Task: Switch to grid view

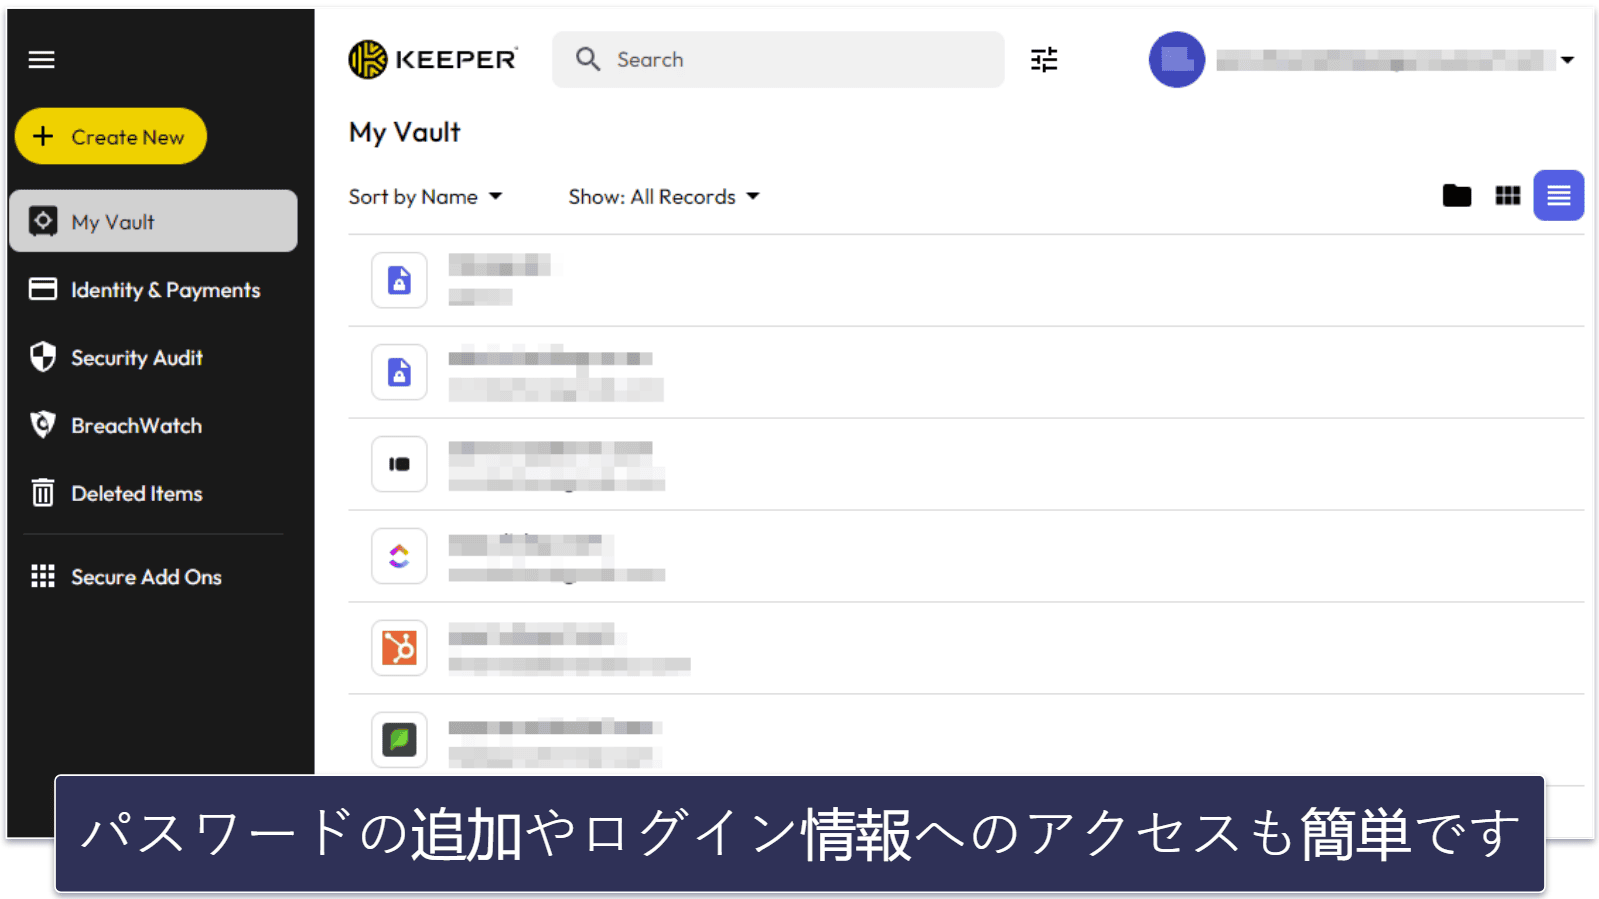Action: (x=1508, y=196)
